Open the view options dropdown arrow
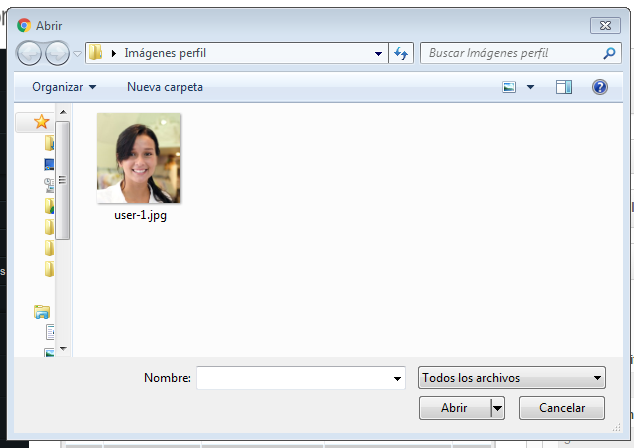This screenshot has width=634, height=448. 530,87
